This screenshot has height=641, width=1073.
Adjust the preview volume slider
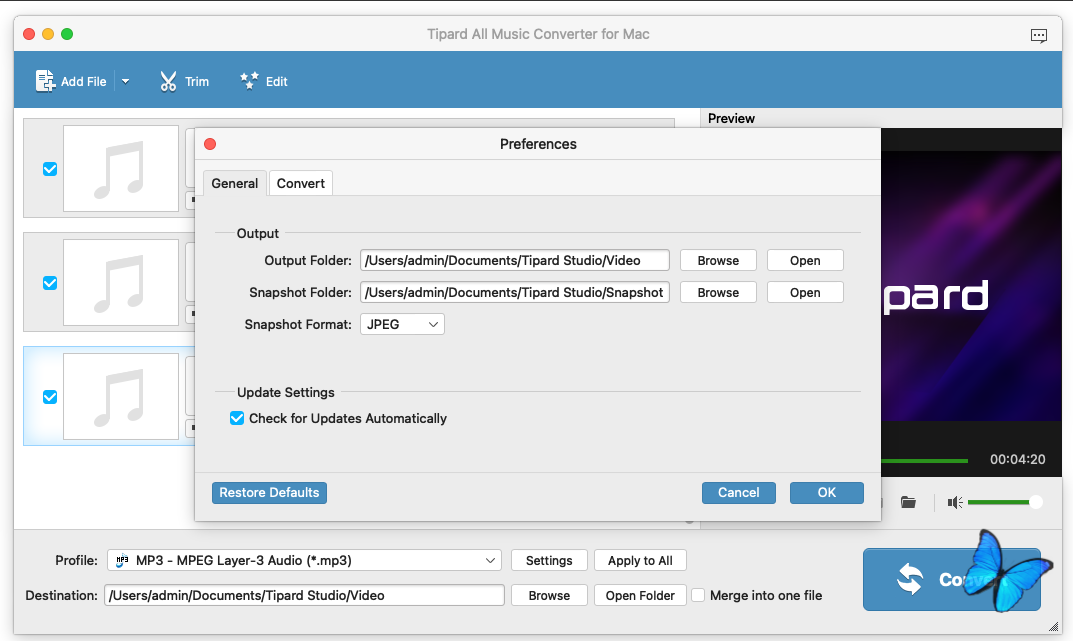pyautogui.click(x=1005, y=503)
